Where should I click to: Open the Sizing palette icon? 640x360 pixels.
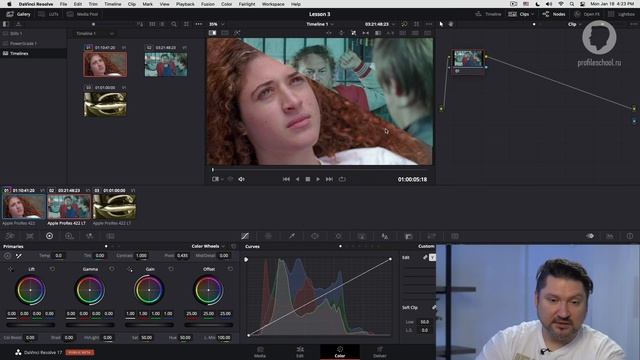point(431,236)
